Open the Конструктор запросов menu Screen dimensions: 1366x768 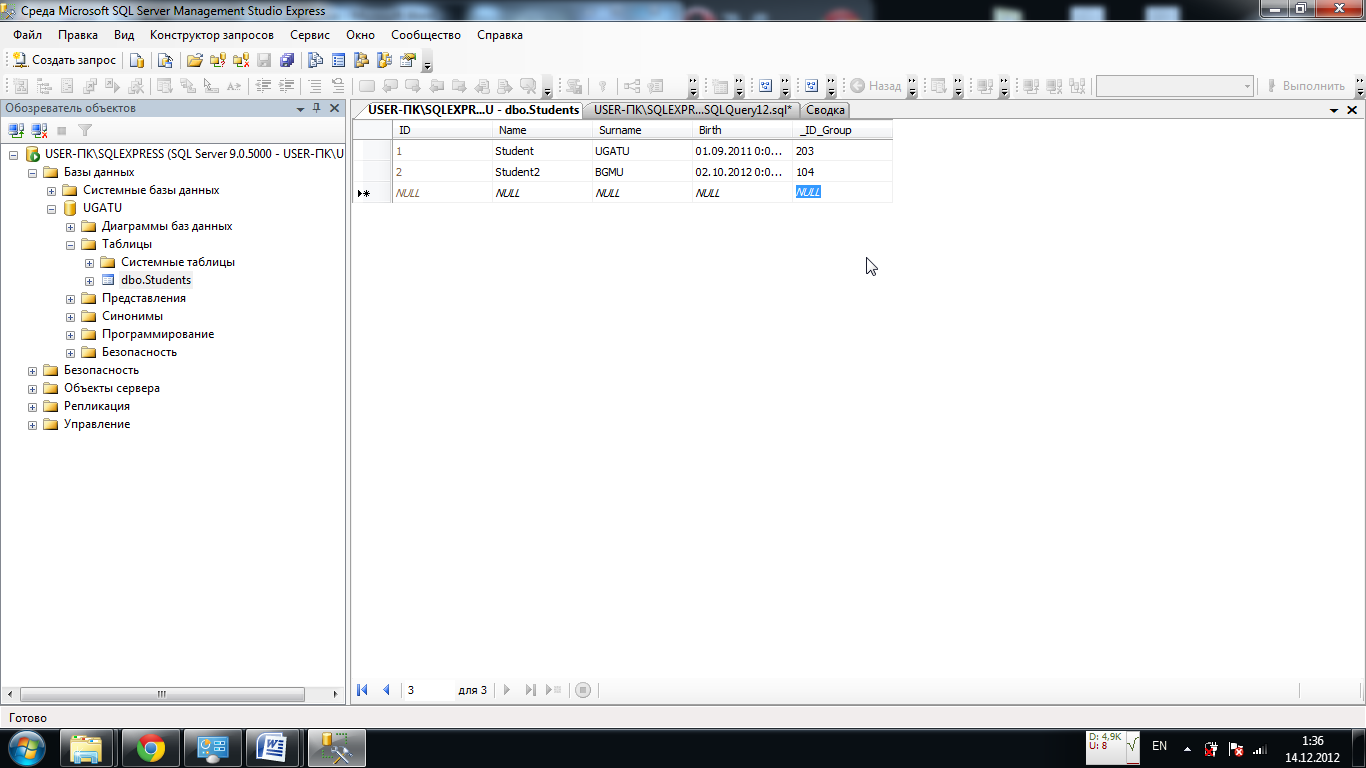pos(212,35)
